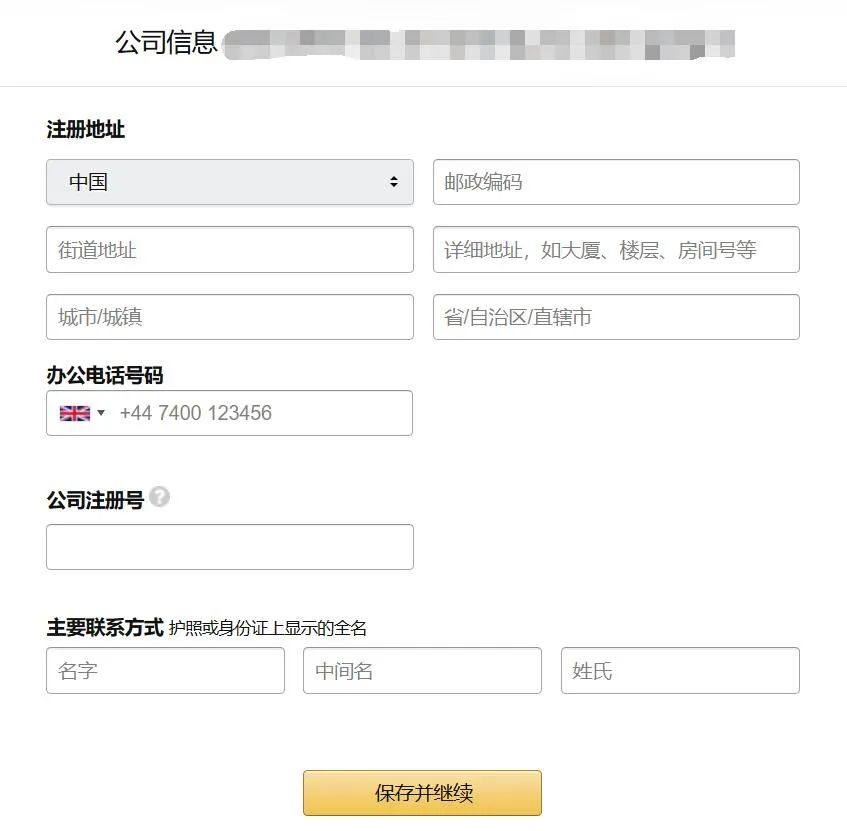
Task: Select the 详细地址 input field
Action: tap(616, 249)
